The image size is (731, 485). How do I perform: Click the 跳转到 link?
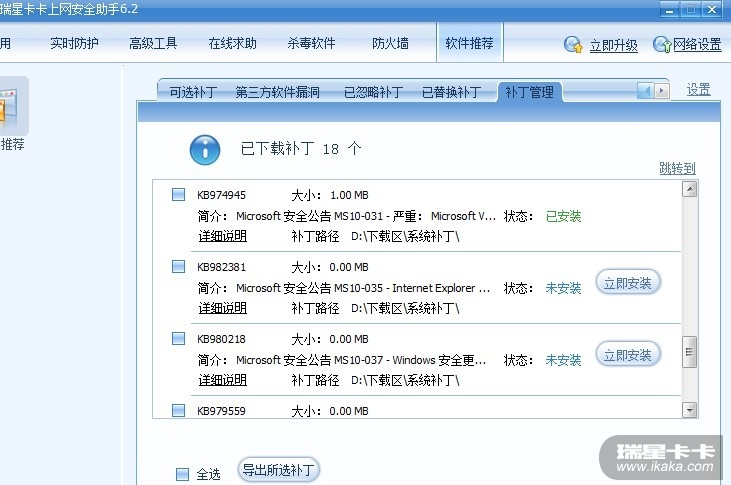(677, 168)
